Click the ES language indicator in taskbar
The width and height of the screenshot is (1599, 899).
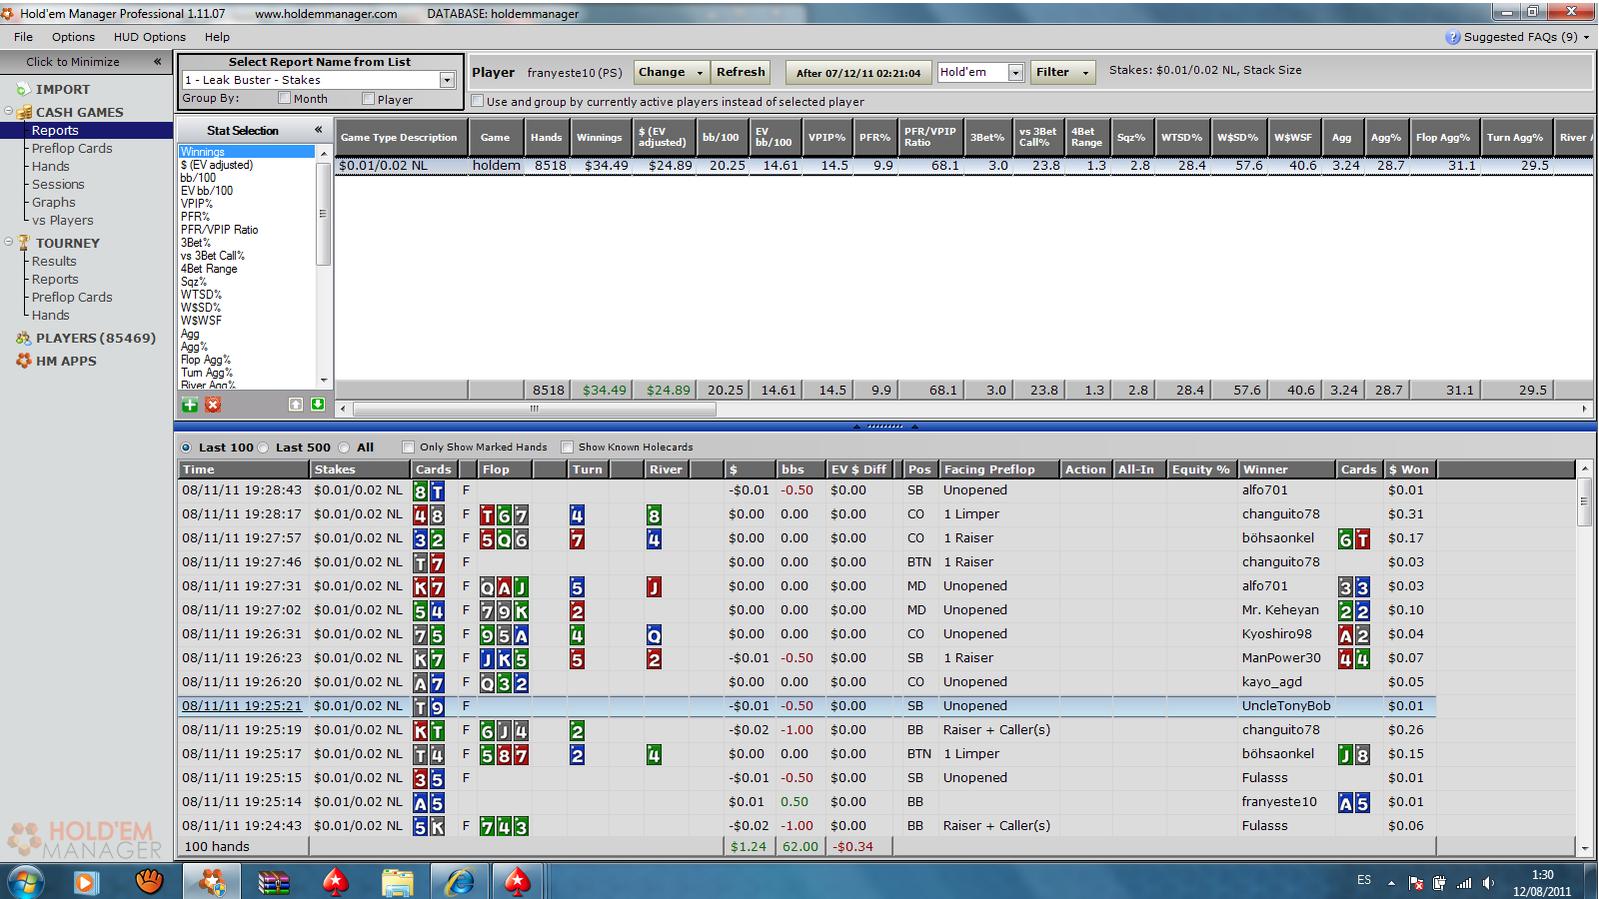(1364, 880)
